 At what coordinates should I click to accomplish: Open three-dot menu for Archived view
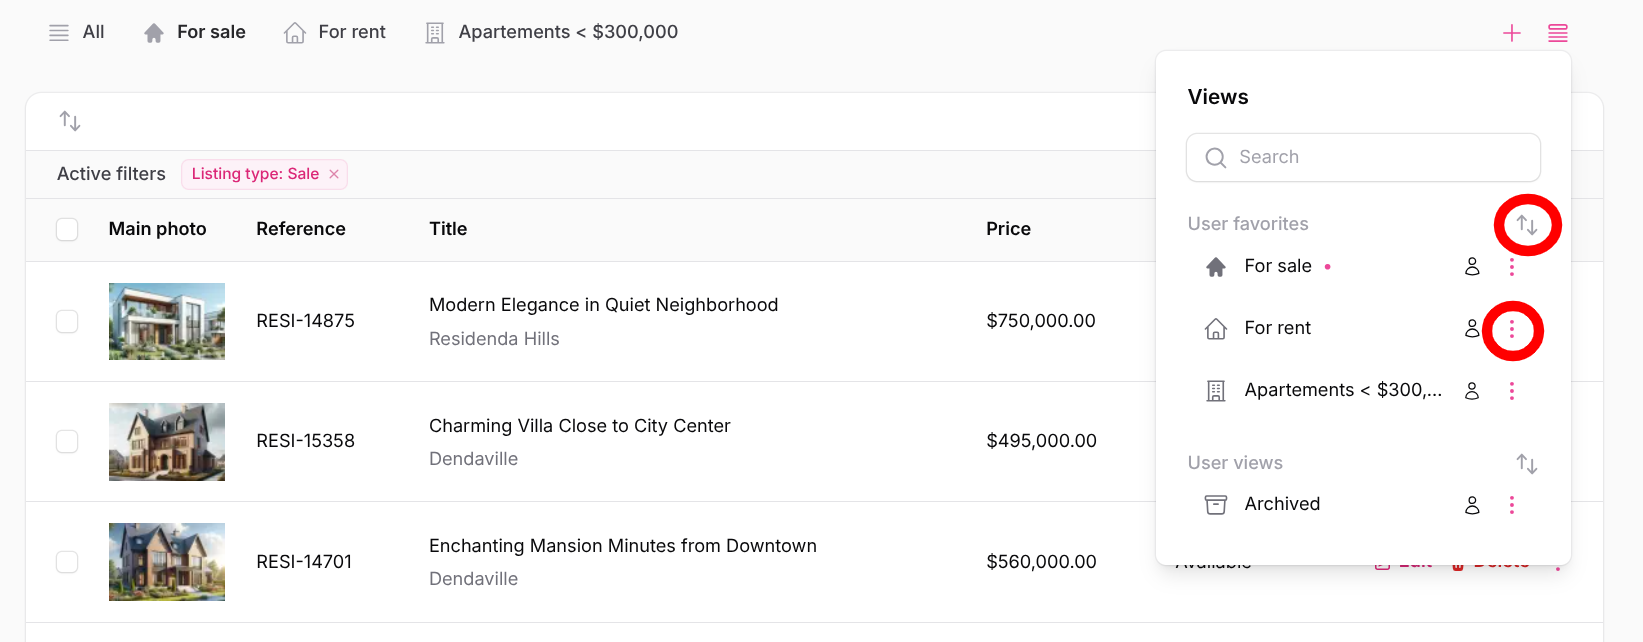[x=1511, y=506]
